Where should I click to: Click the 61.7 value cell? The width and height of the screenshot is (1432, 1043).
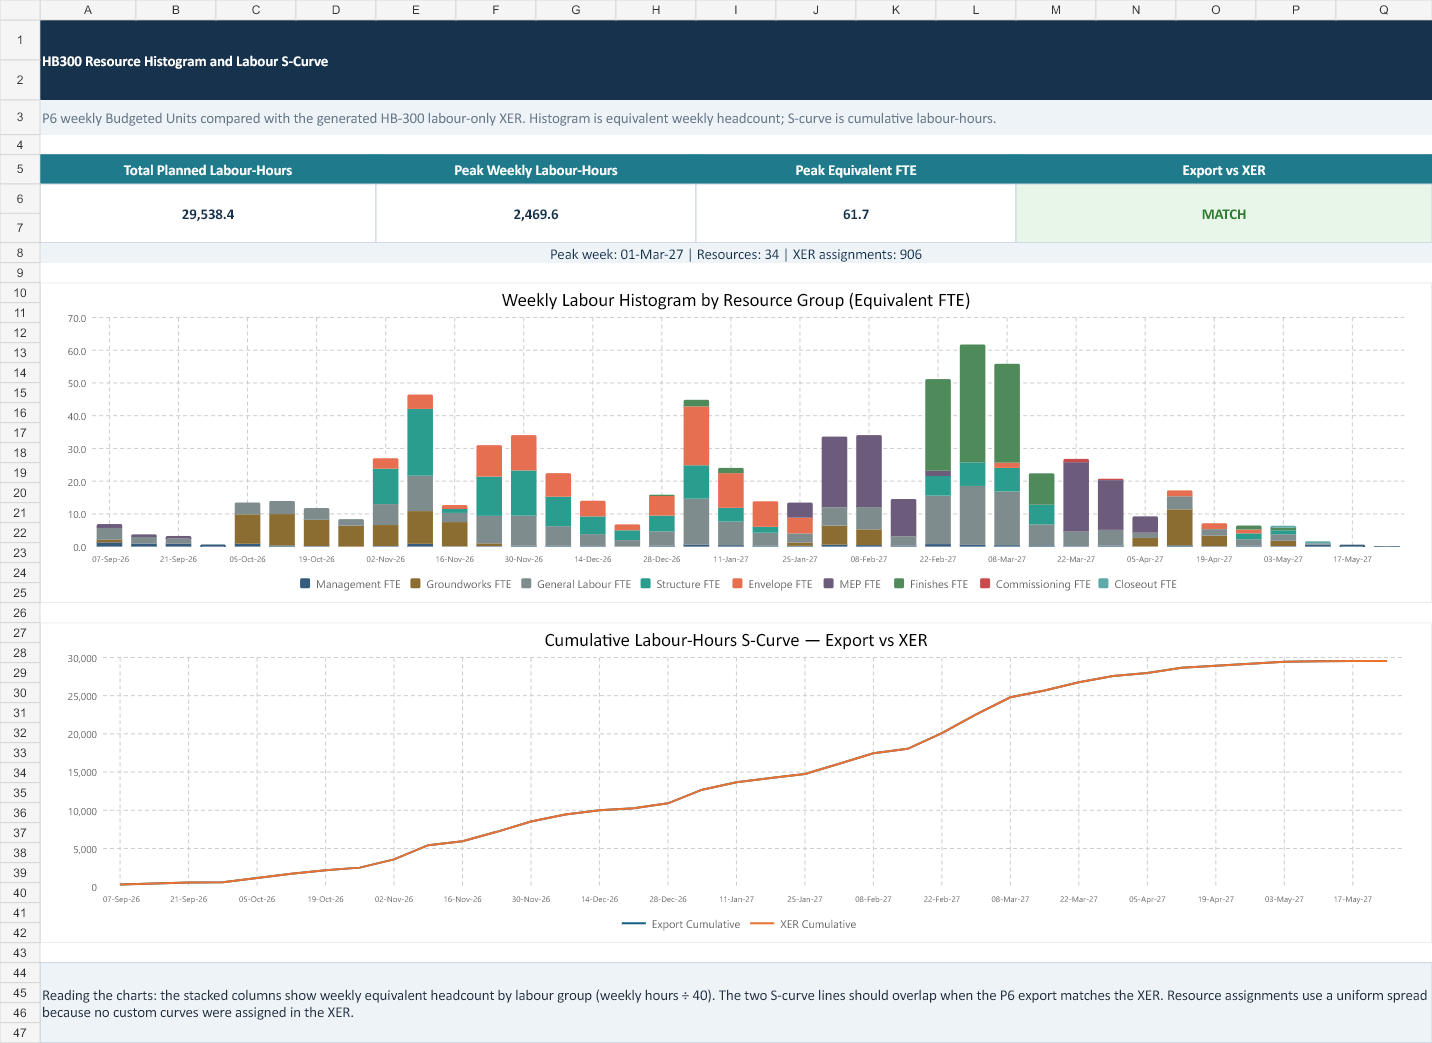[856, 214]
